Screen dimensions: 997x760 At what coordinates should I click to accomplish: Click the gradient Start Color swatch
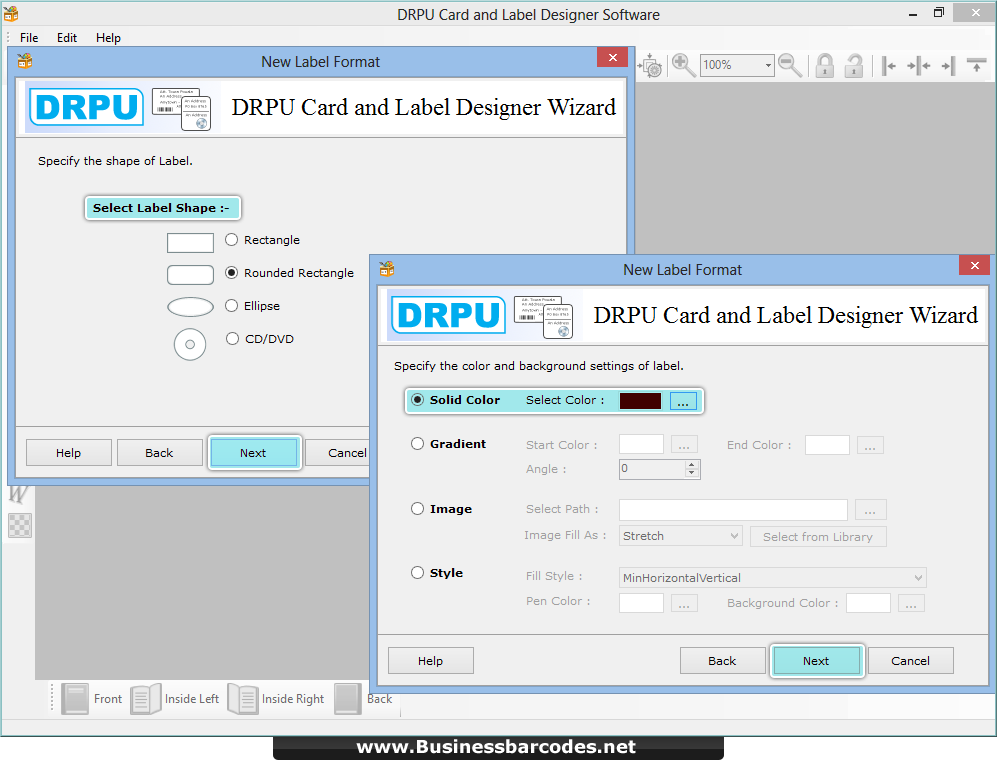coord(641,445)
